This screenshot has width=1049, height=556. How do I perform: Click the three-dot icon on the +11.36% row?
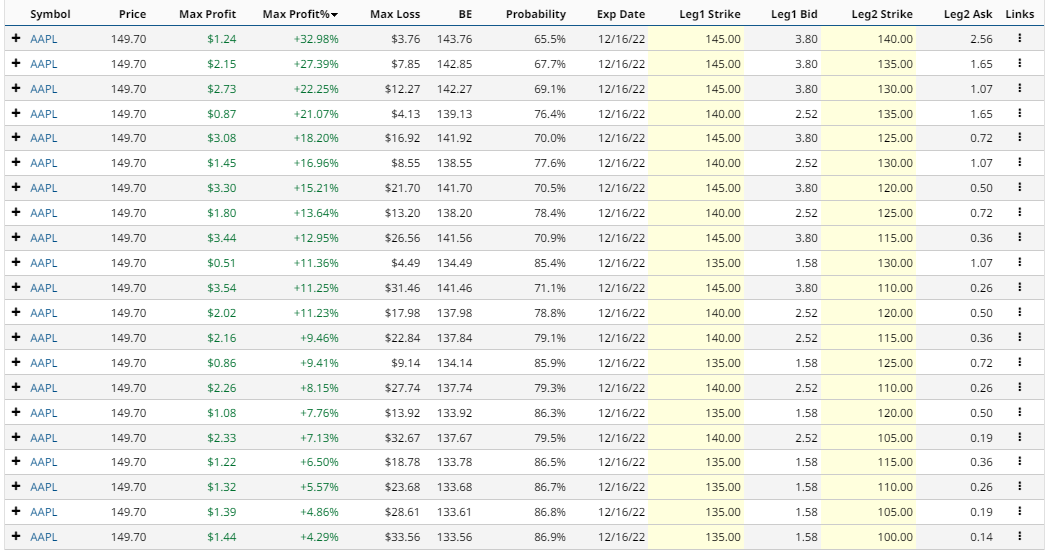[1019, 263]
